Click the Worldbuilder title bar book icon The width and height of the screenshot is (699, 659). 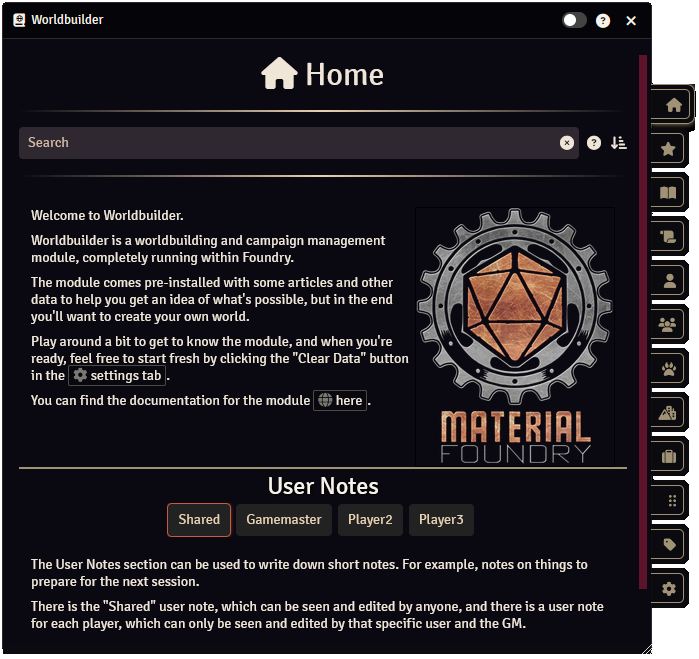point(19,20)
